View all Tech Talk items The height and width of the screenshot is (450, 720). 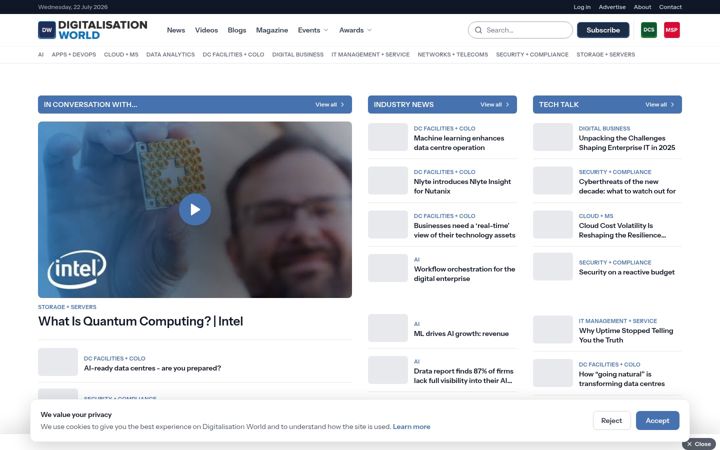659,105
